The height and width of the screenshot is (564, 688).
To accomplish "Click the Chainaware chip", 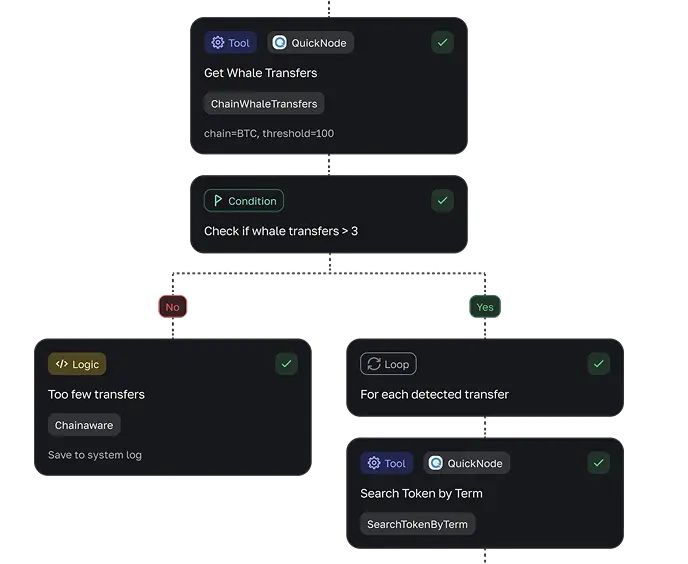I will coord(84,425).
